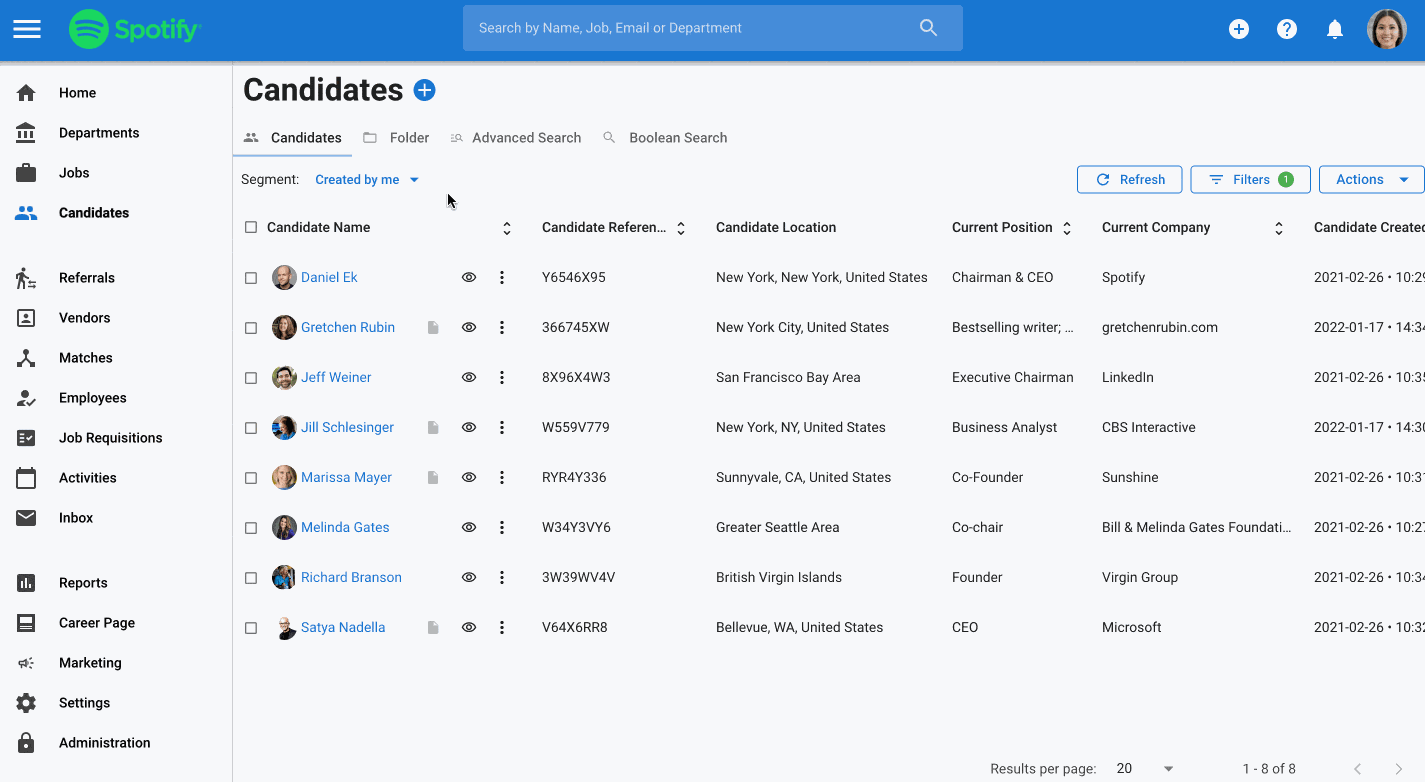This screenshot has width=1425, height=782.
Task: Click the Home sidebar icon
Action: tap(26, 93)
